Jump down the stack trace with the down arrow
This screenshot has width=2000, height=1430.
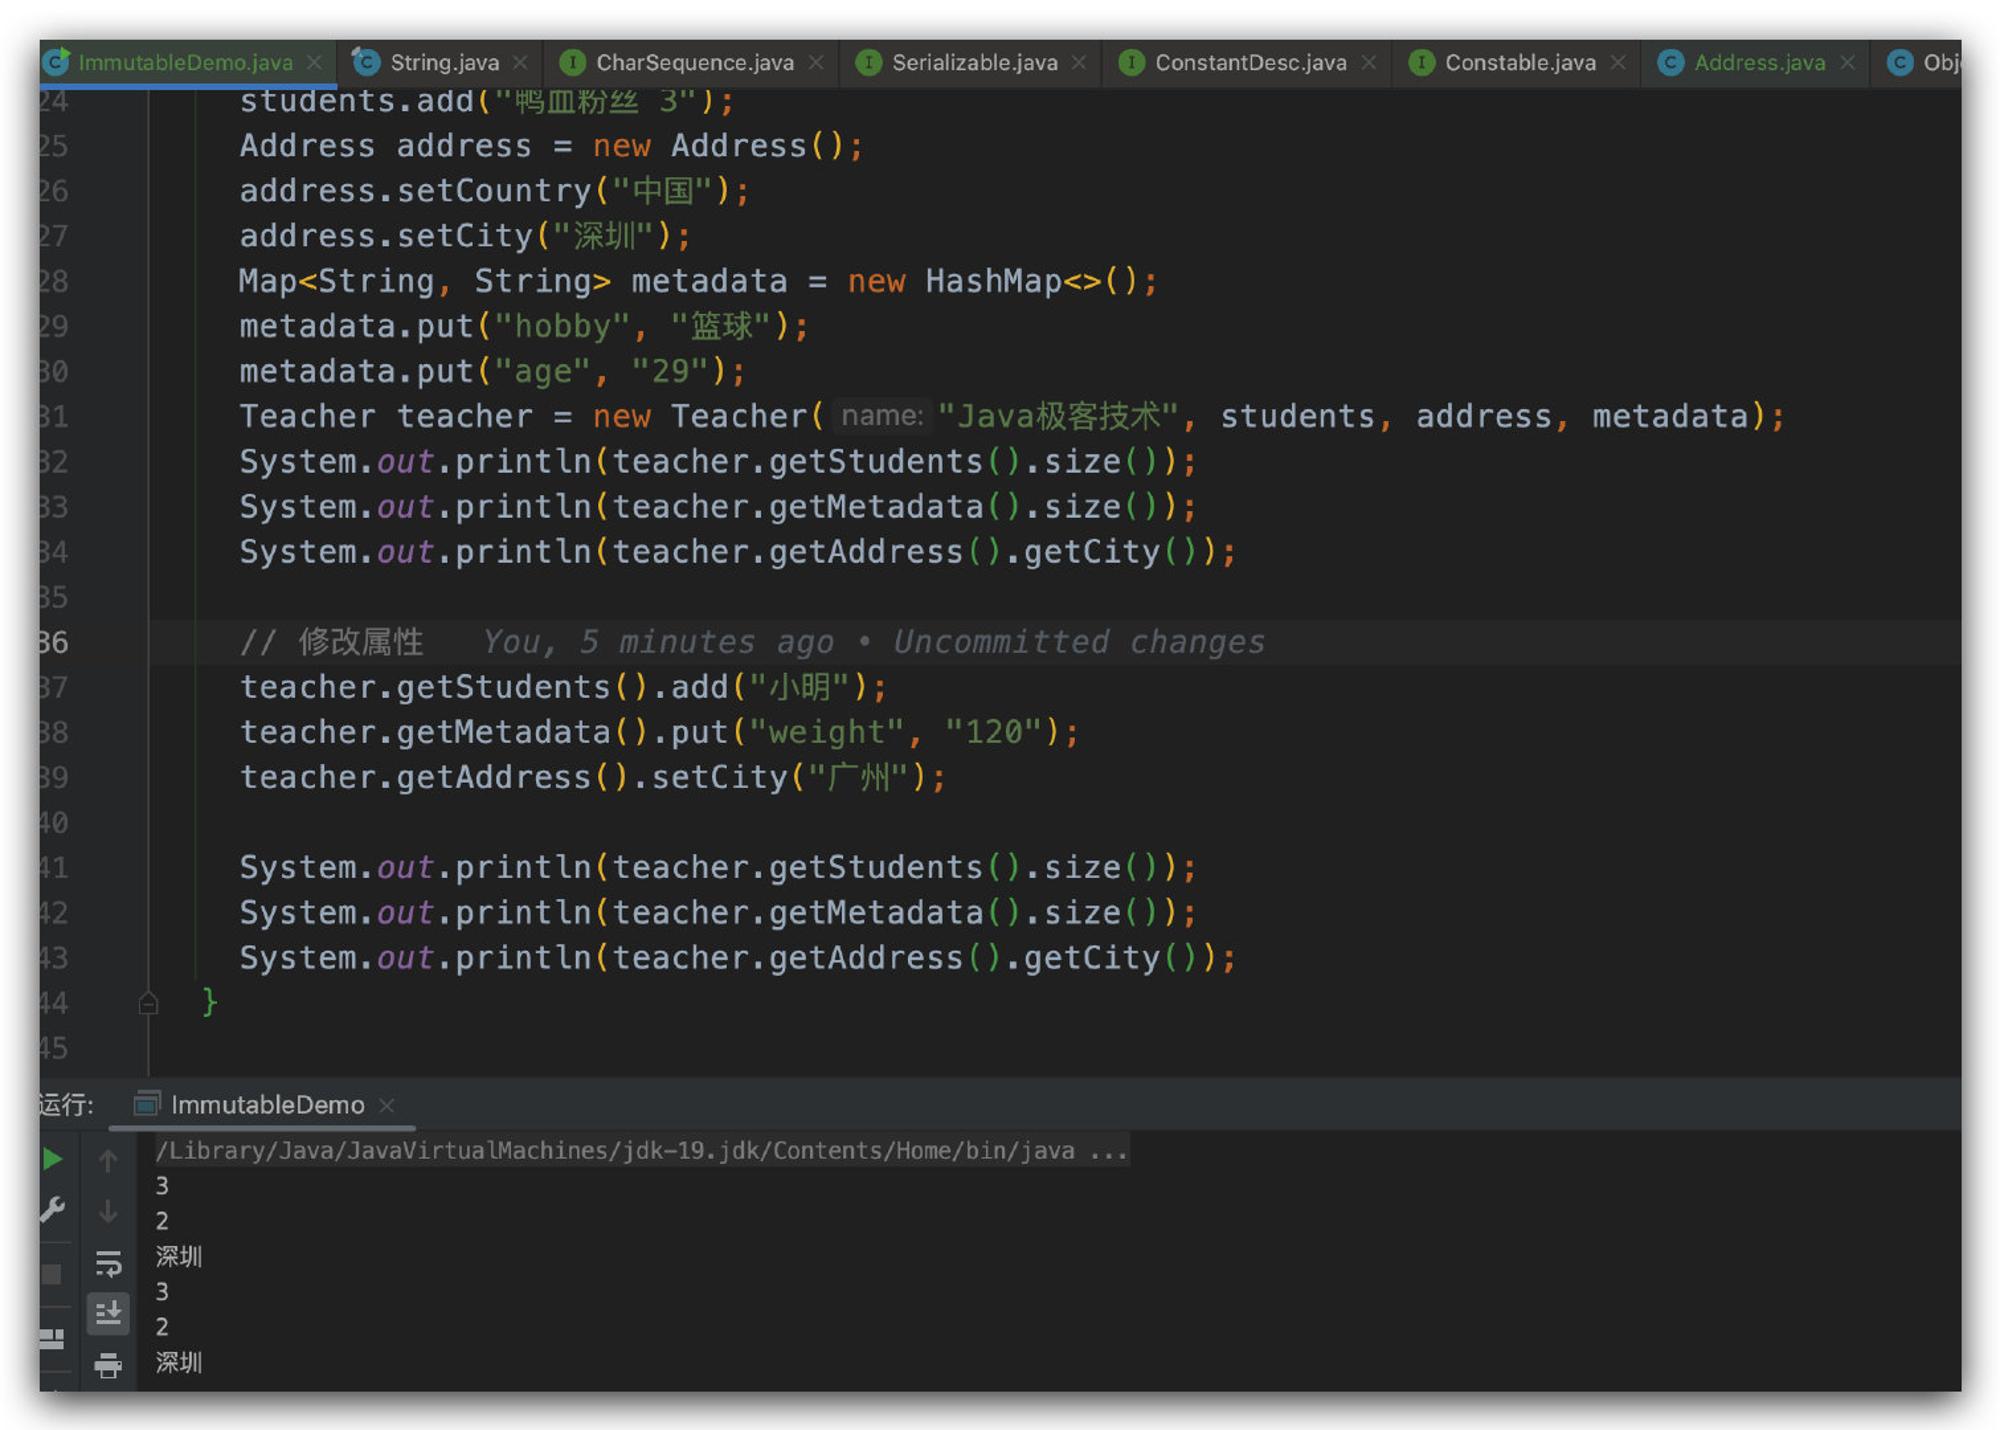click(x=108, y=1211)
